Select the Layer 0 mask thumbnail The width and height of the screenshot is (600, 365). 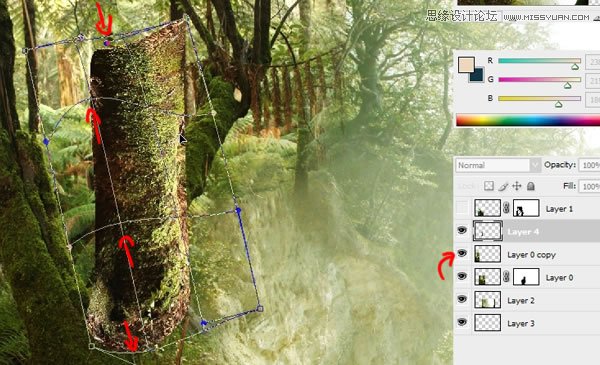click(x=526, y=277)
